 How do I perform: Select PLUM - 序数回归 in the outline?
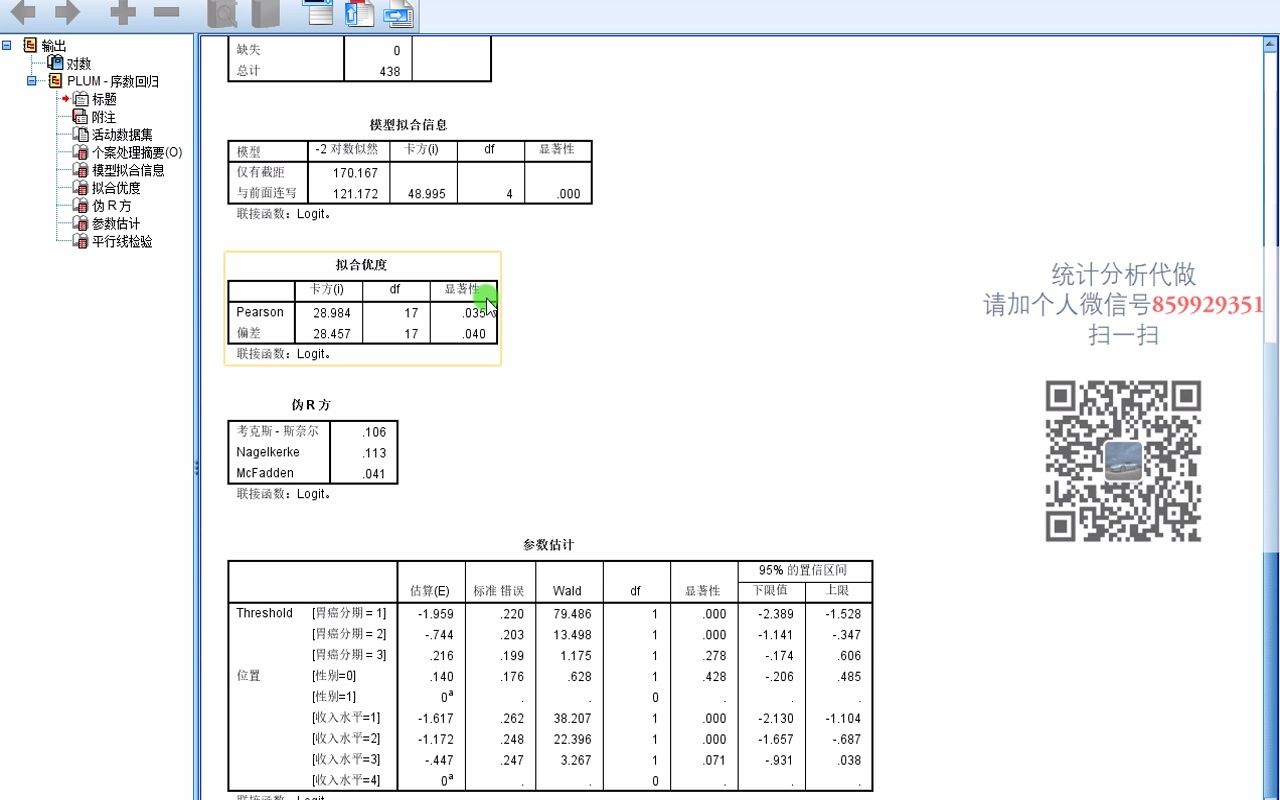point(112,81)
